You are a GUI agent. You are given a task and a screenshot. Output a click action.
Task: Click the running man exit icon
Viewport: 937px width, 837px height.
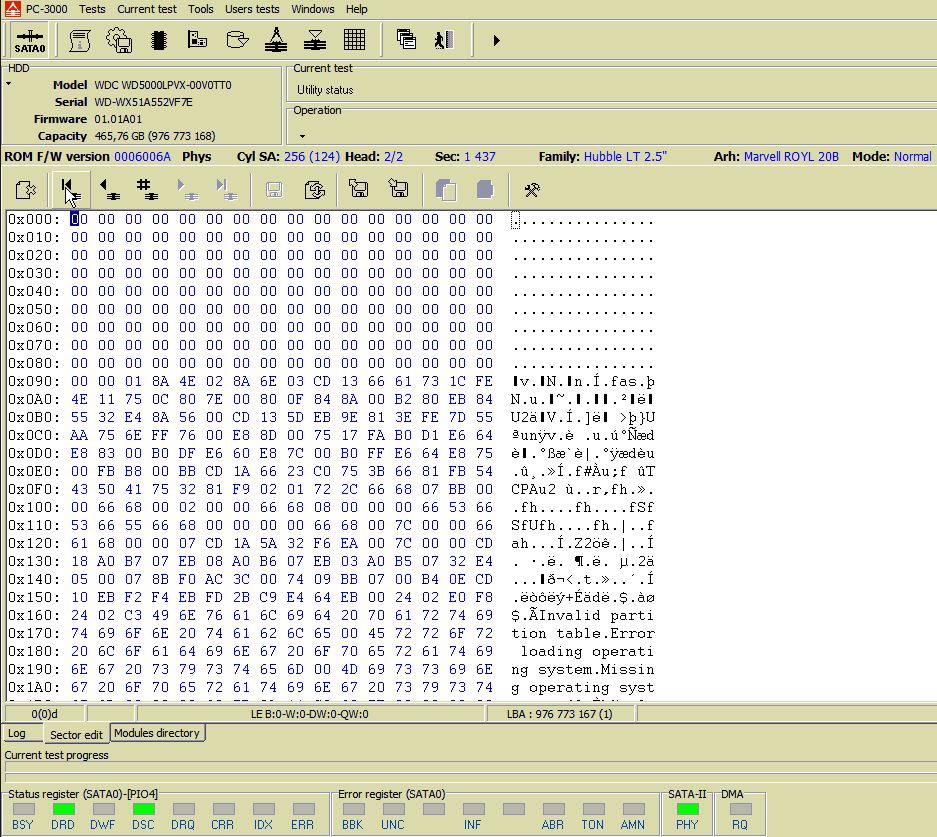444,40
